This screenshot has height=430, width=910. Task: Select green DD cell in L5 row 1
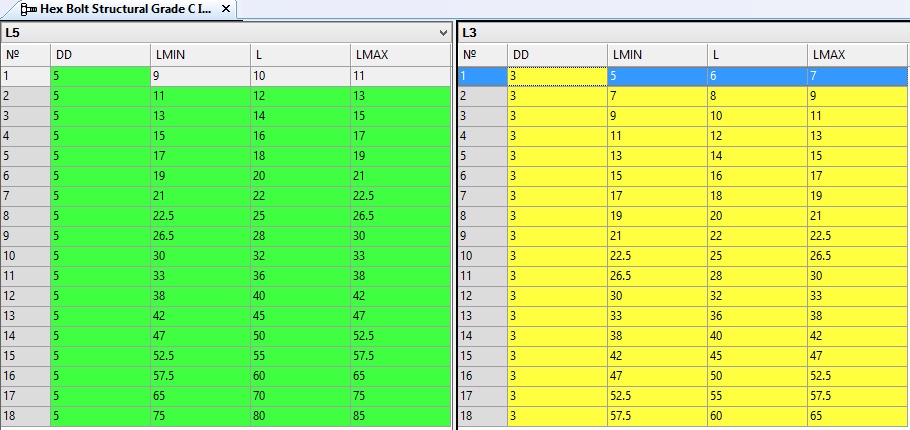[100, 75]
